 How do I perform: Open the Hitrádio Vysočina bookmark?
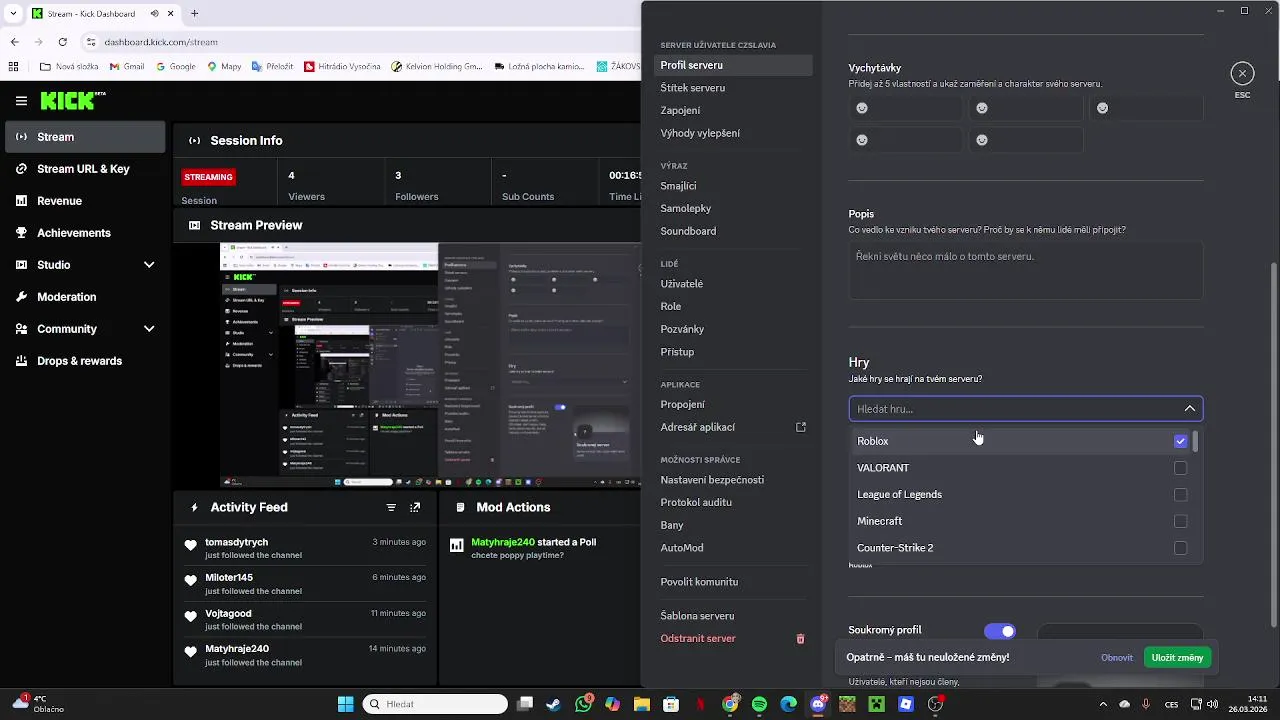[x=342, y=67]
